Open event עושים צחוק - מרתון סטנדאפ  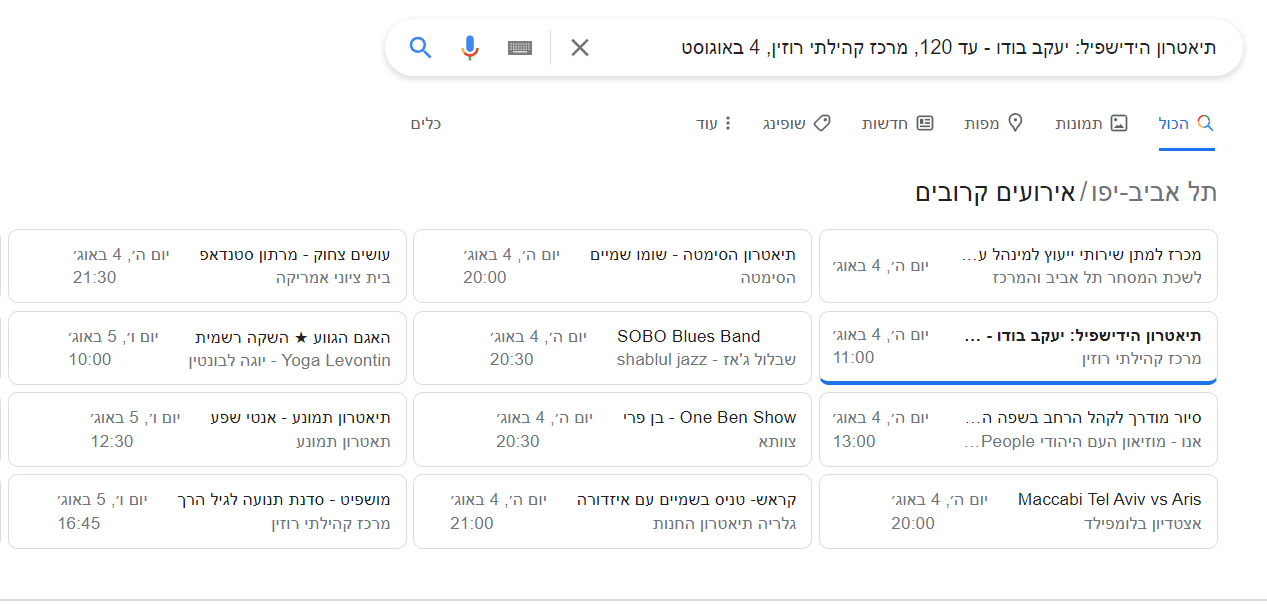(x=207, y=266)
